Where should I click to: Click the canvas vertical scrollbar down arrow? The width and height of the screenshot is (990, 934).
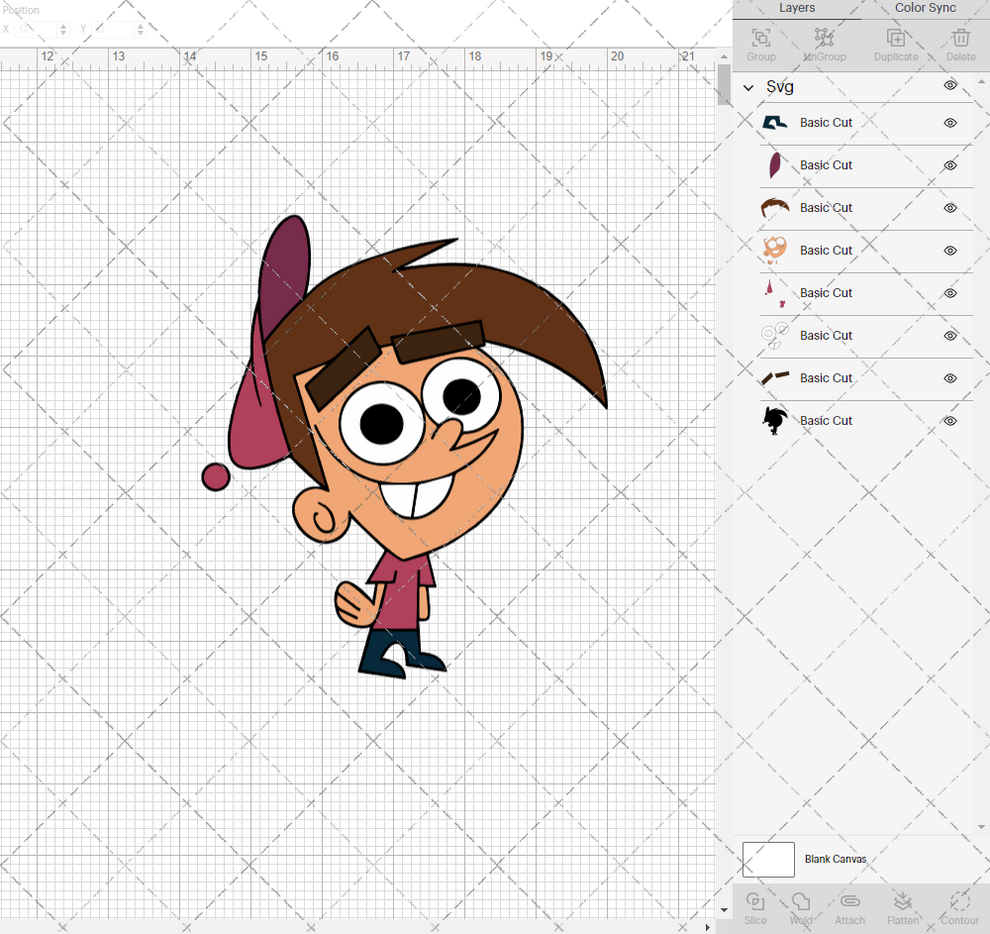coord(723,910)
